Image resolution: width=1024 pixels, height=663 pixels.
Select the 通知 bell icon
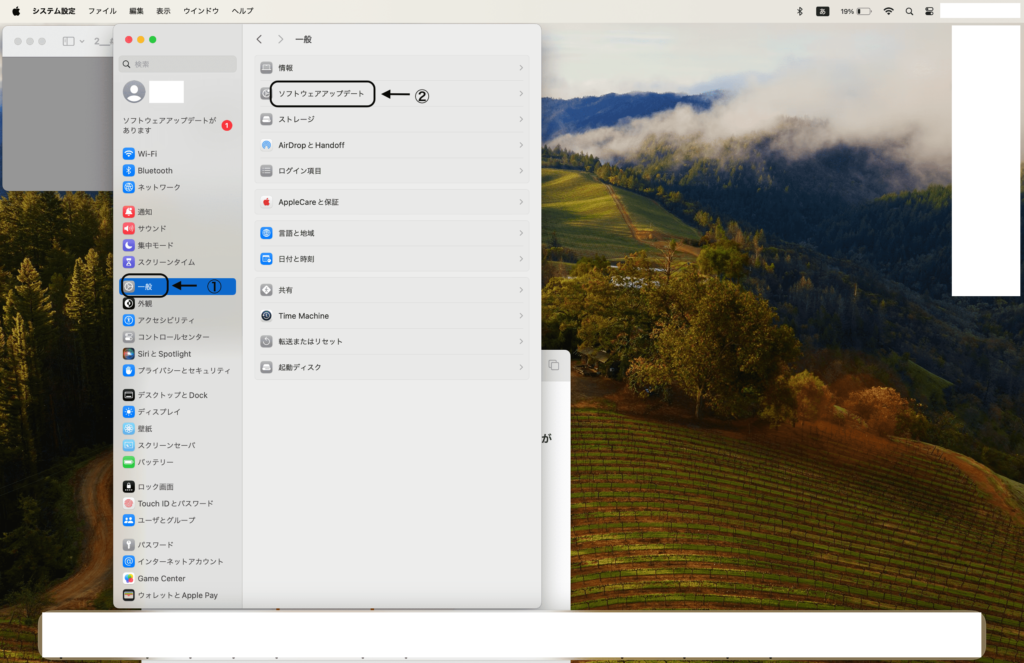(129, 212)
